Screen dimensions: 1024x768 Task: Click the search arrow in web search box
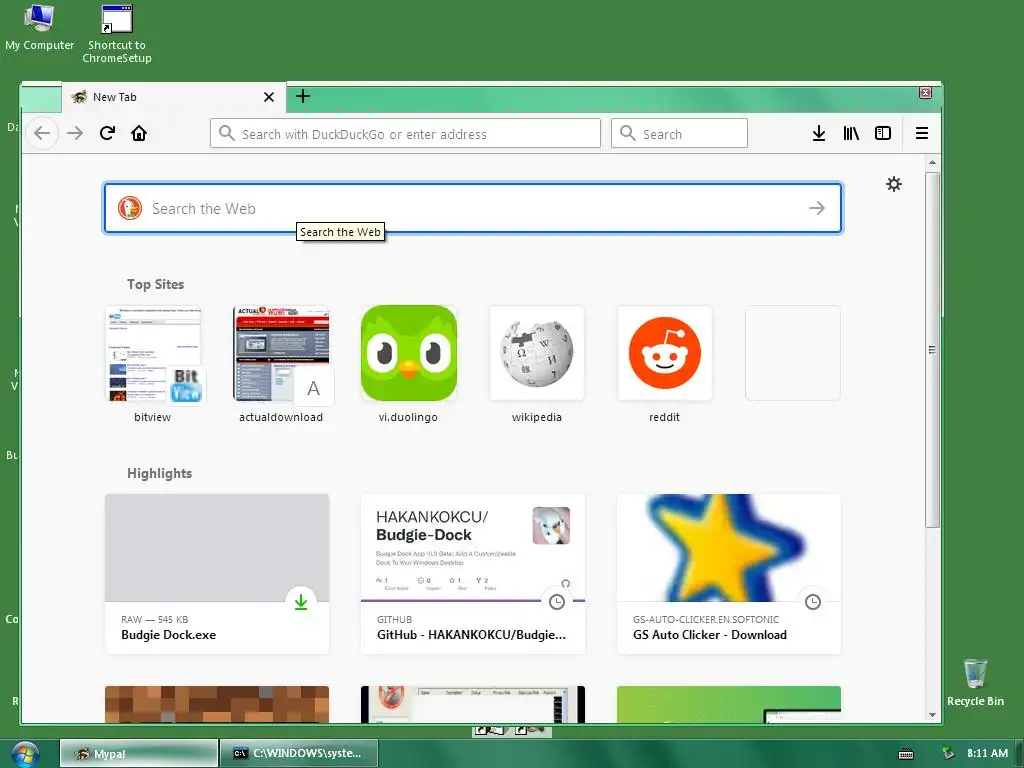(x=816, y=208)
